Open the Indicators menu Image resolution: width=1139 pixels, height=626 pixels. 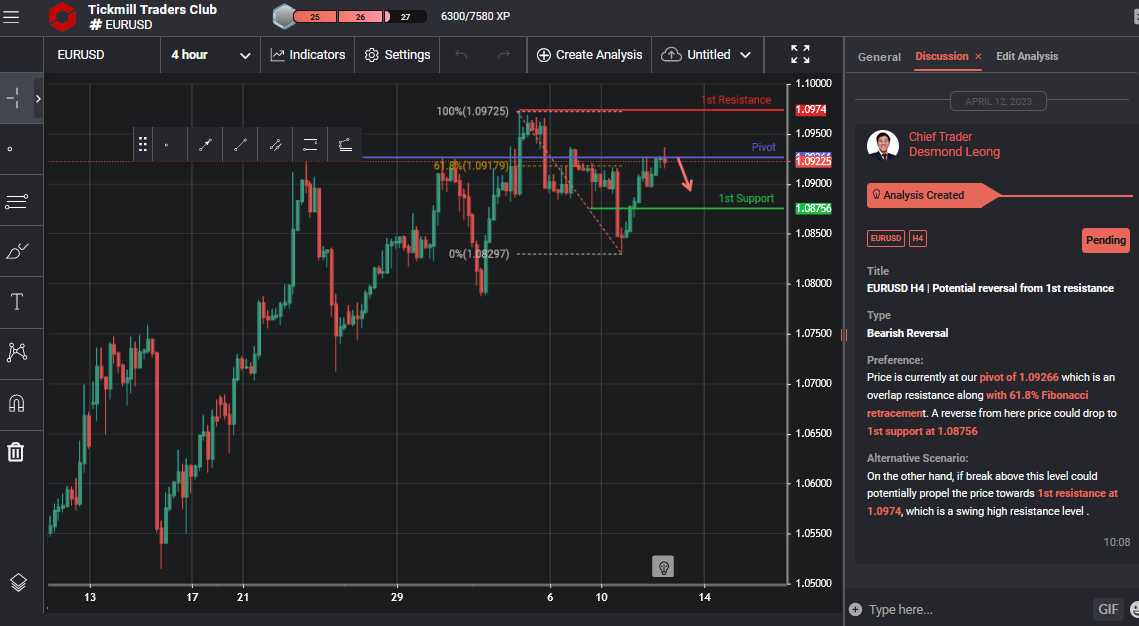307,55
